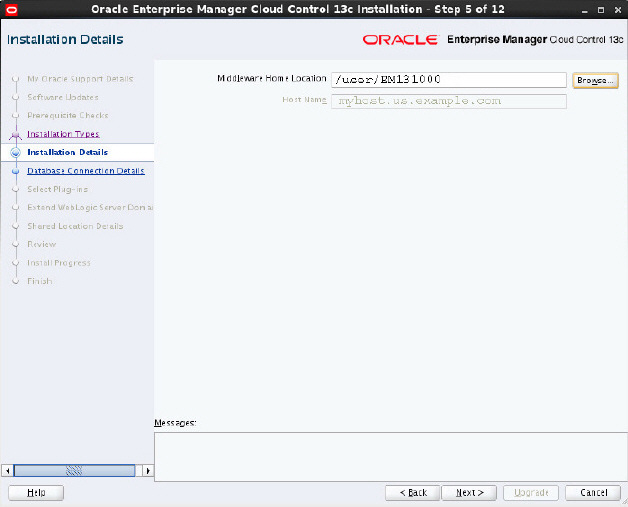Cancel the installation
This screenshot has width=628, height=507.
(x=593, y=493)
